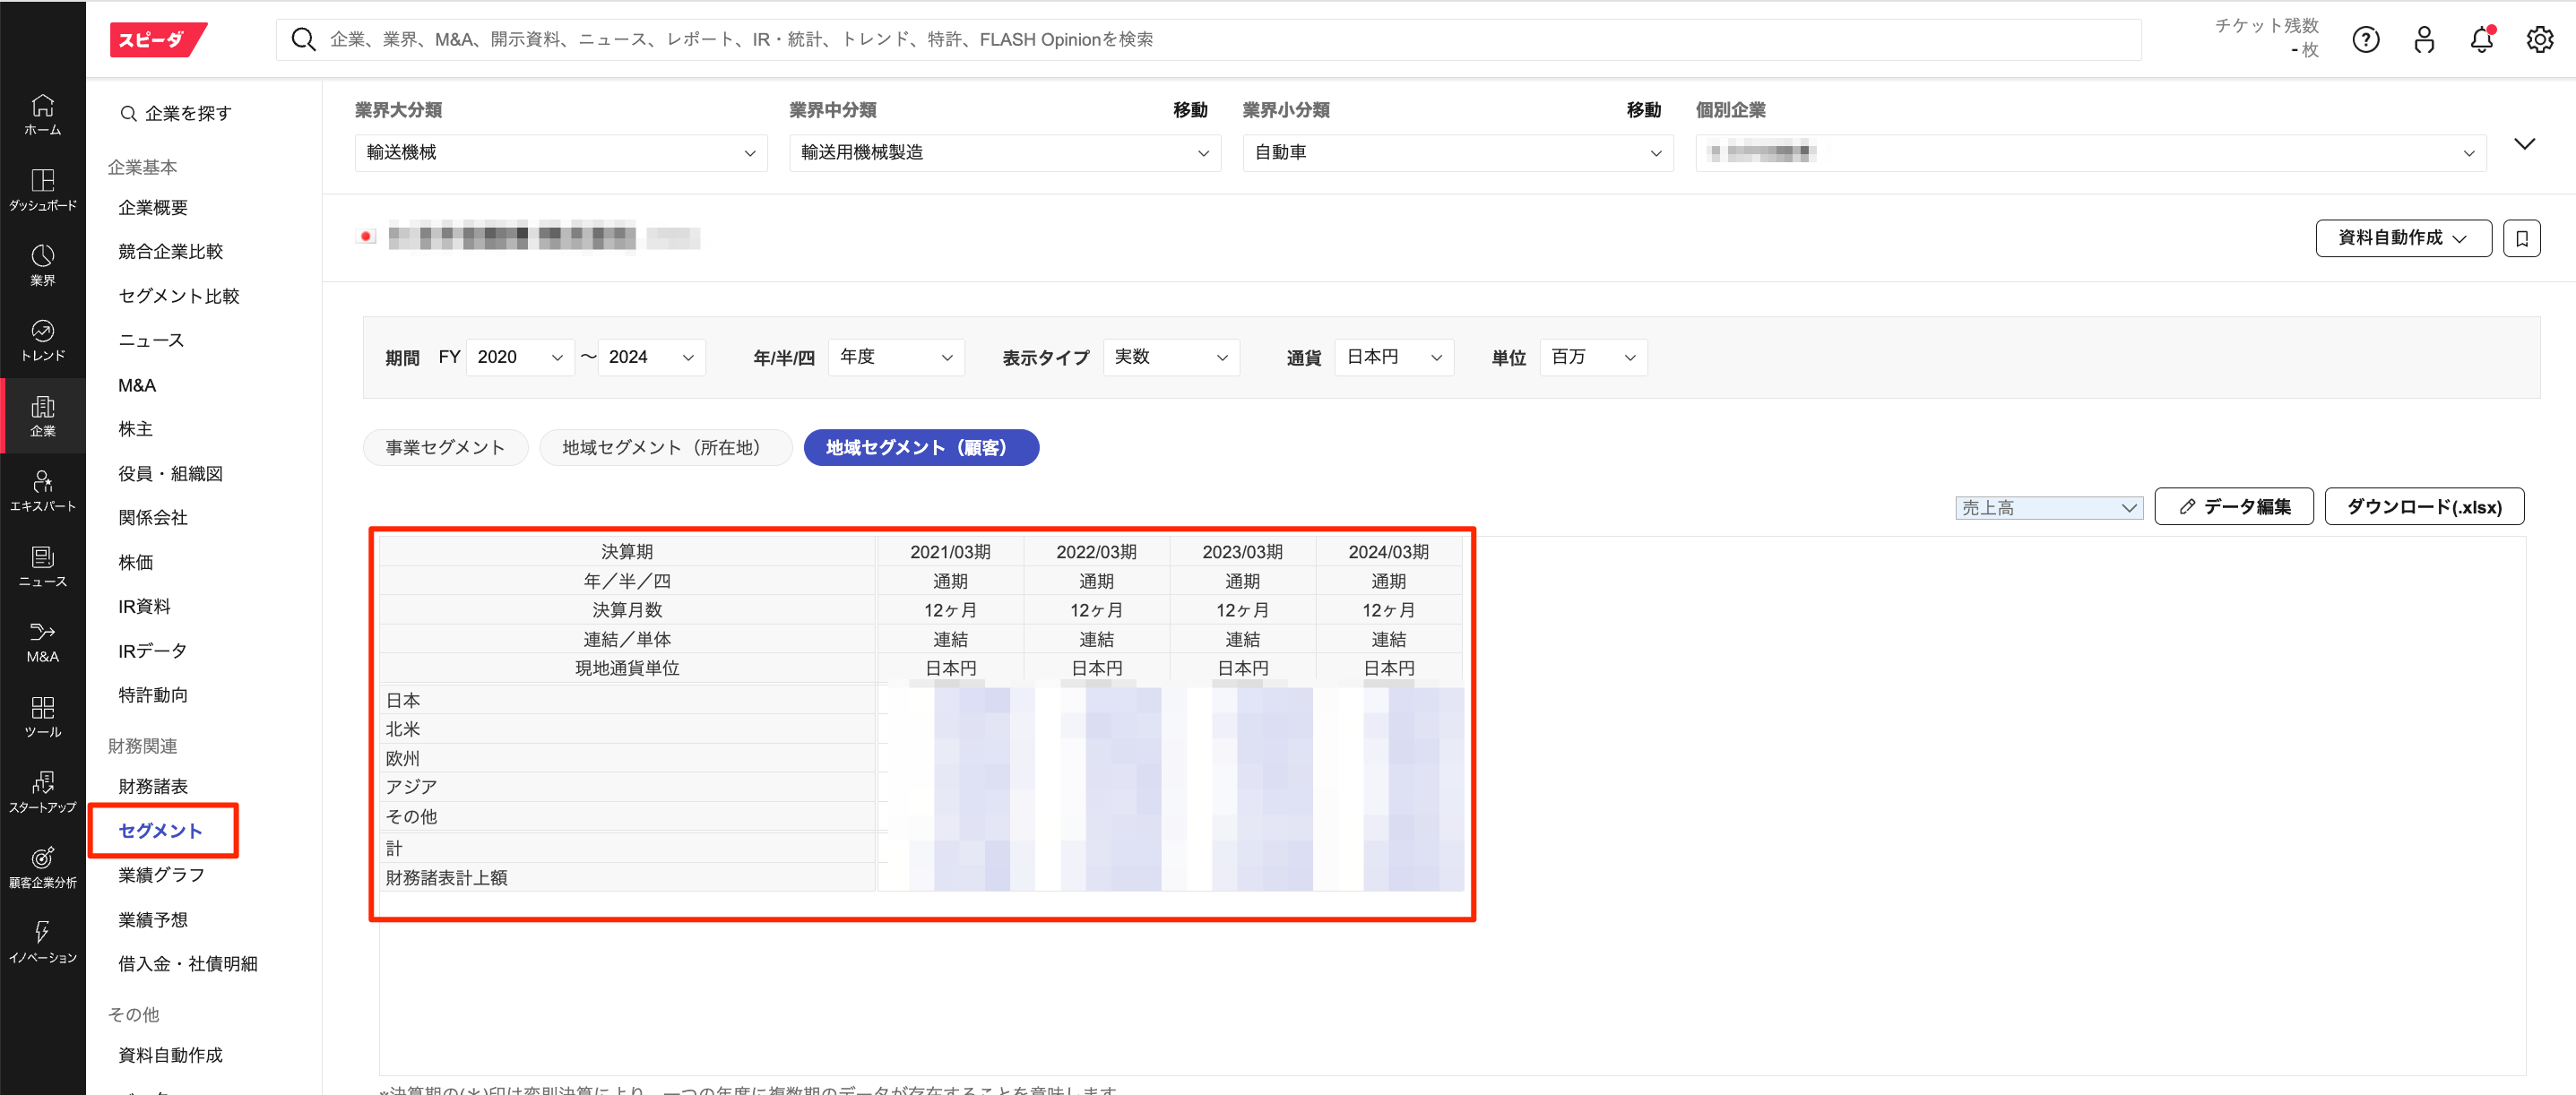This screenshot has height=1095, width=2576.
Task: Click the bookmark icon next to 資料自動作成
Action: pos(2521,238)
